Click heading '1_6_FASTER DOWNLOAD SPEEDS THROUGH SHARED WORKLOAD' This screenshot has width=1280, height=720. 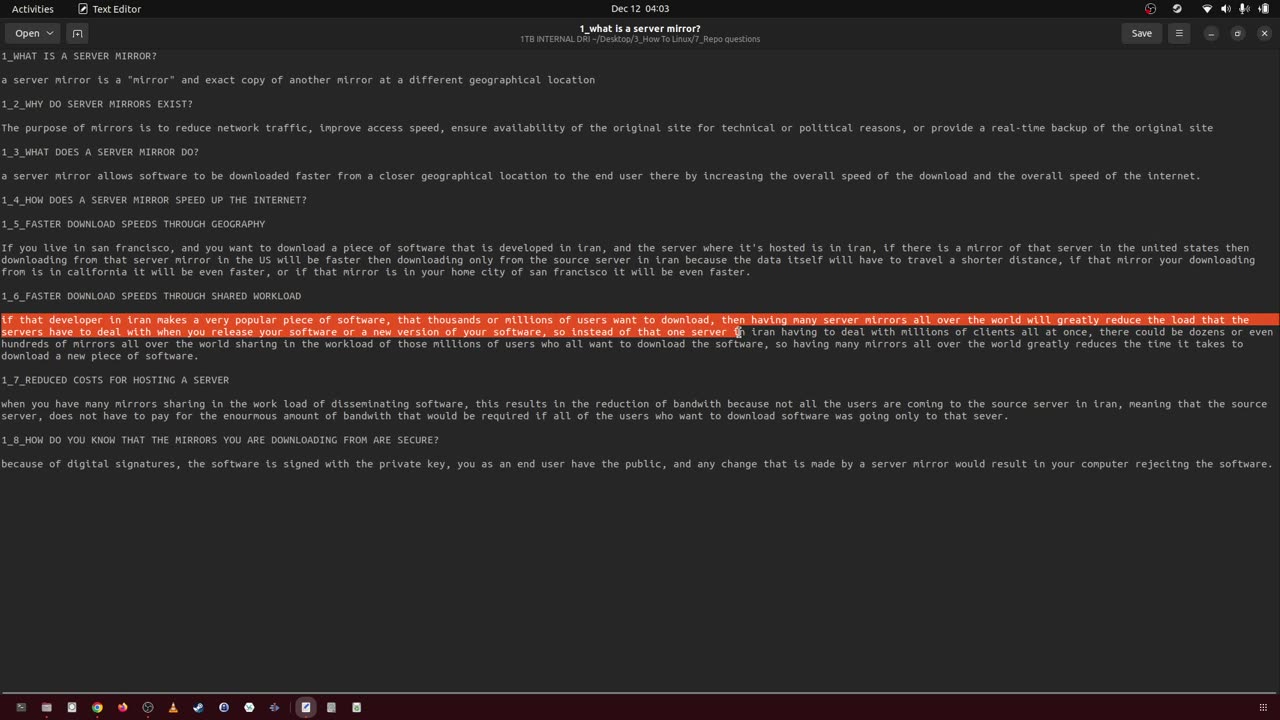pos(151,296)
